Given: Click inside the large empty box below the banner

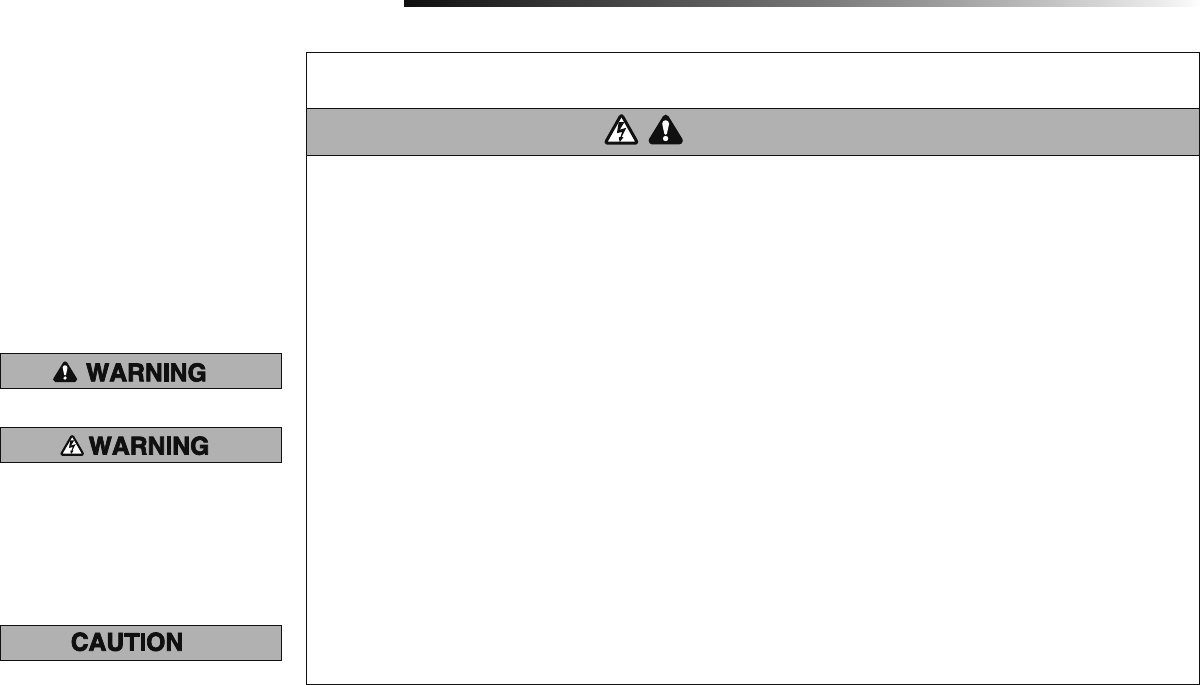Looking at the screenshot, I should pos(753,420).
